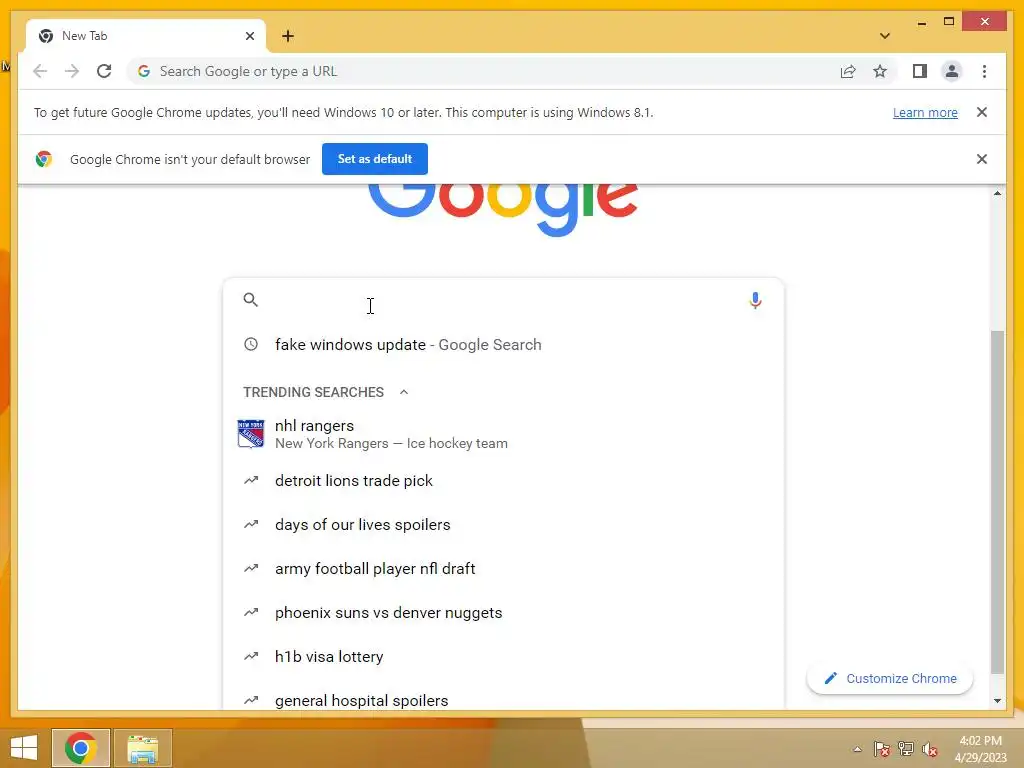This screenshot has height=768, width=1024.
Task: Reload the current page
Action: tap(104, 71)
